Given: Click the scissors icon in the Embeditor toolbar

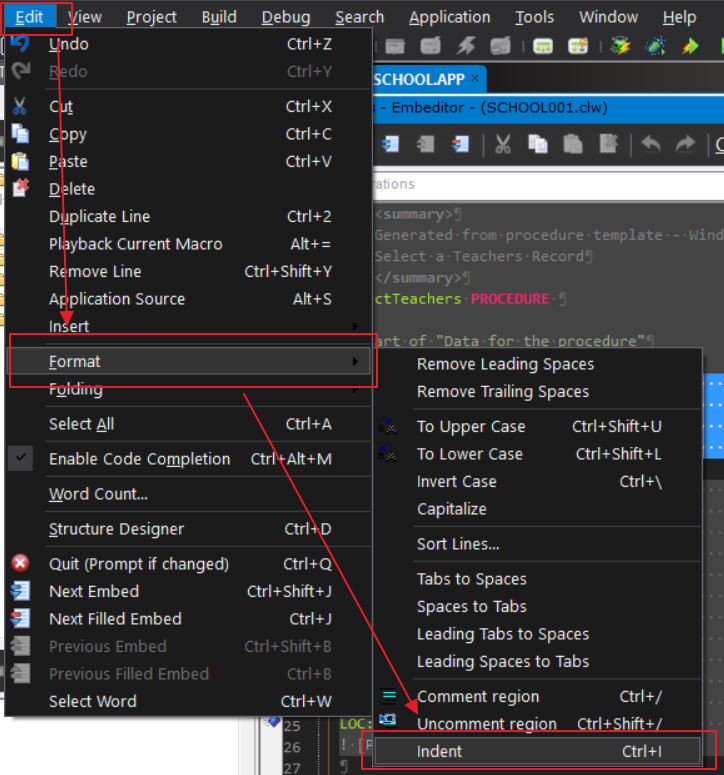Looking at the screenshot, I should (x=503, y=145).
